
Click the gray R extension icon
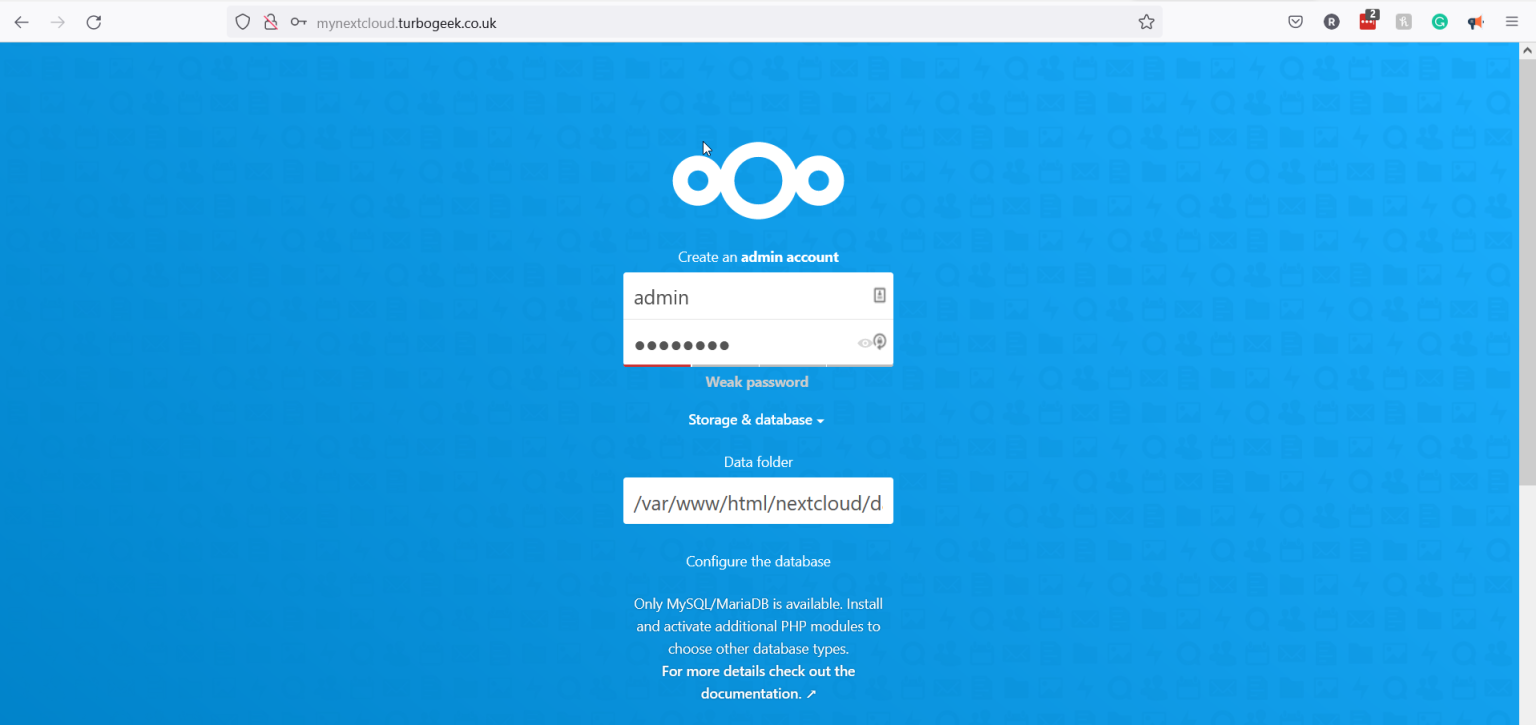1331,22
